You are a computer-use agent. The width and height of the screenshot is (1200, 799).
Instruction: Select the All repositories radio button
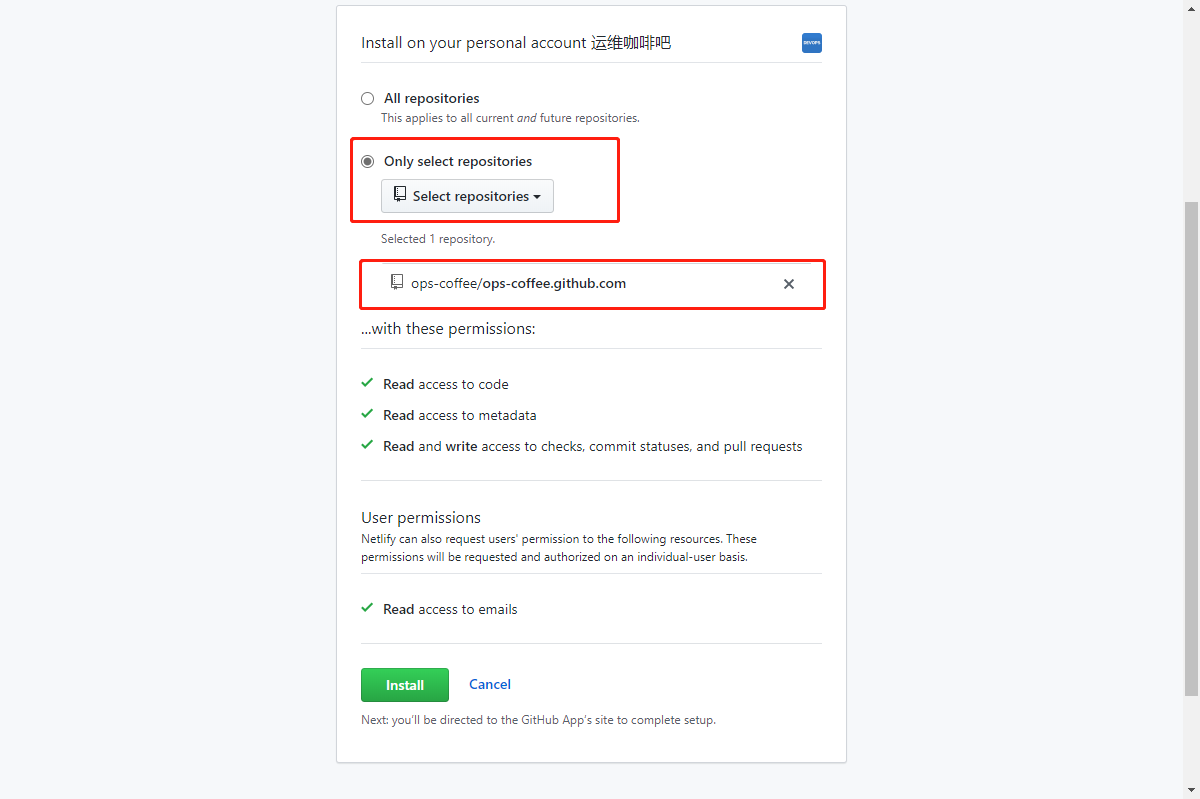pyautogui.click(x=368, y=98)
